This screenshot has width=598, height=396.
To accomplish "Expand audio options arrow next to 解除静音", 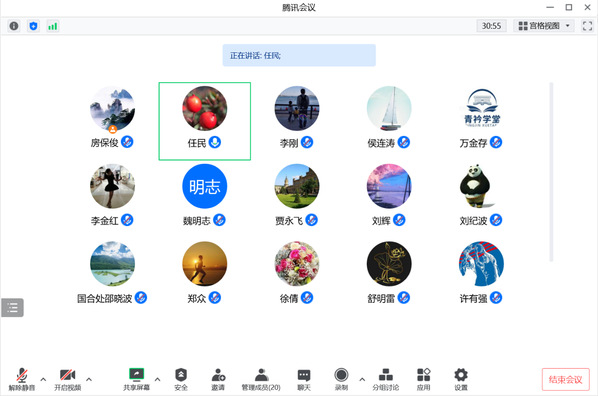I will click(43, 379).
